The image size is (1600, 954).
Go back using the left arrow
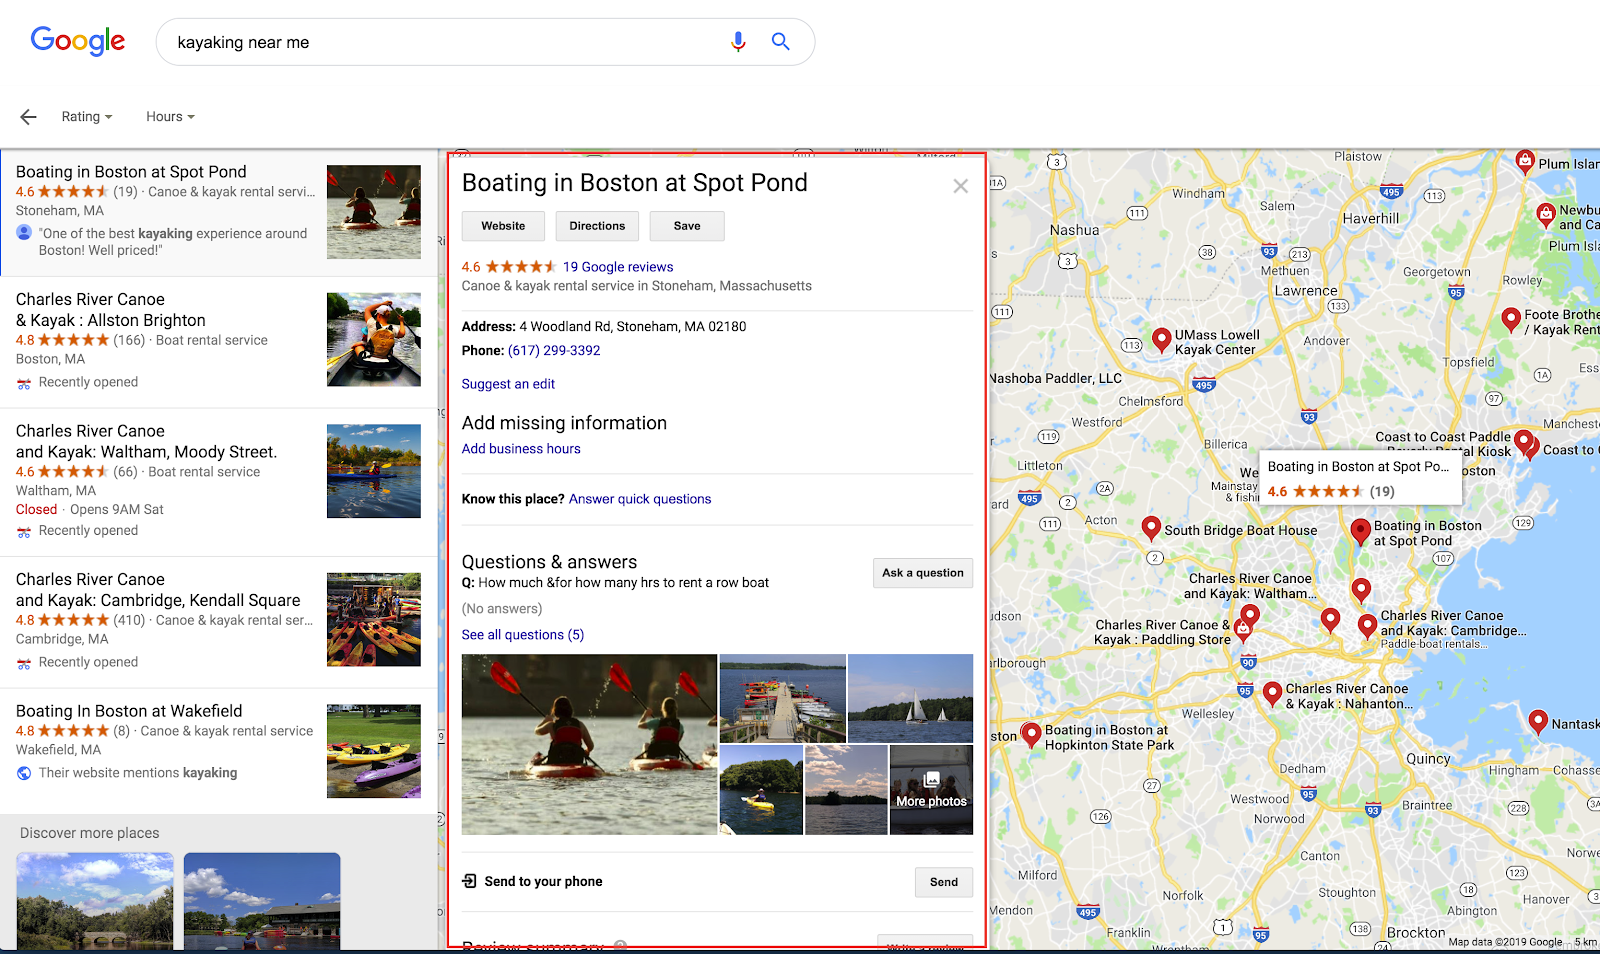(28, 117)
